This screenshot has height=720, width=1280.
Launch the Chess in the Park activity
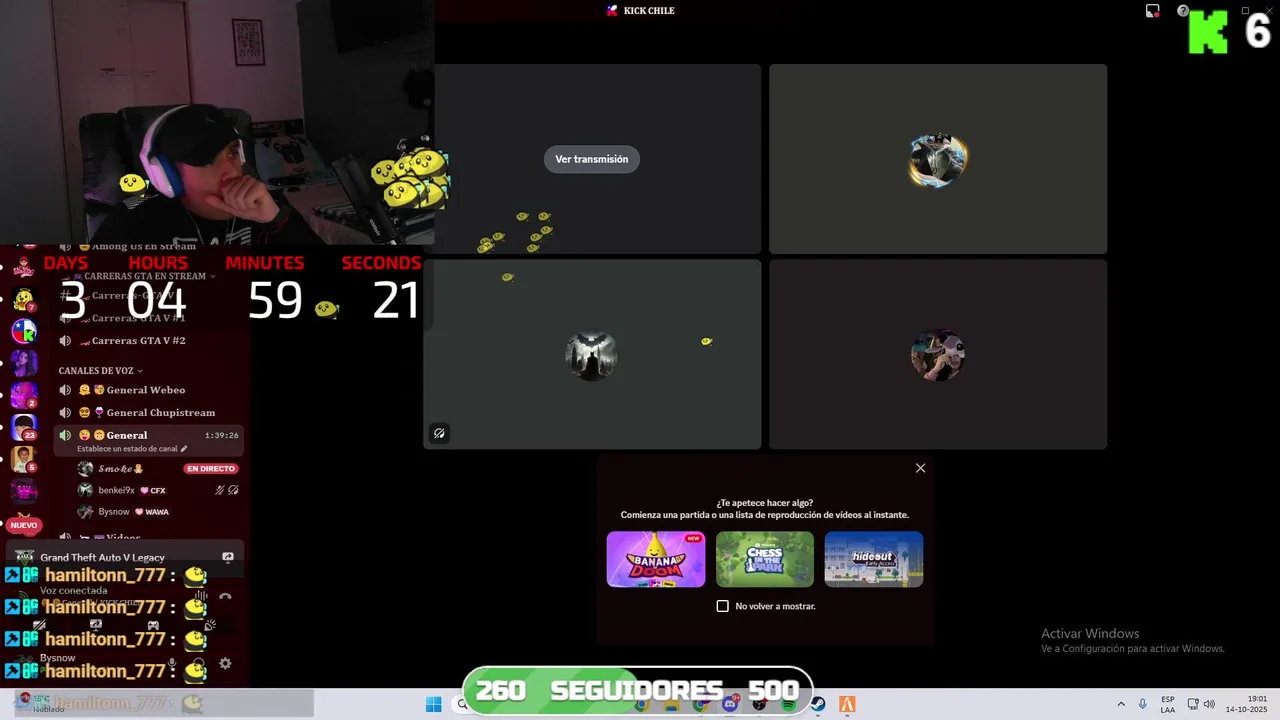pos(764,559)
